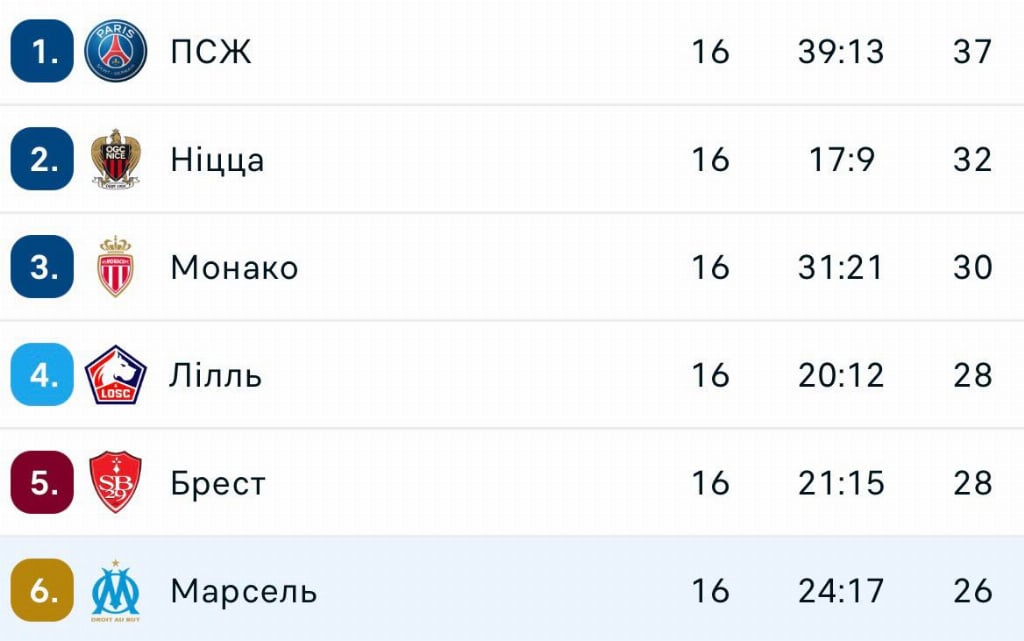1024x641 pixels.
Task: Click PSG's 39:13 goal difference
Action: (841, 52)
